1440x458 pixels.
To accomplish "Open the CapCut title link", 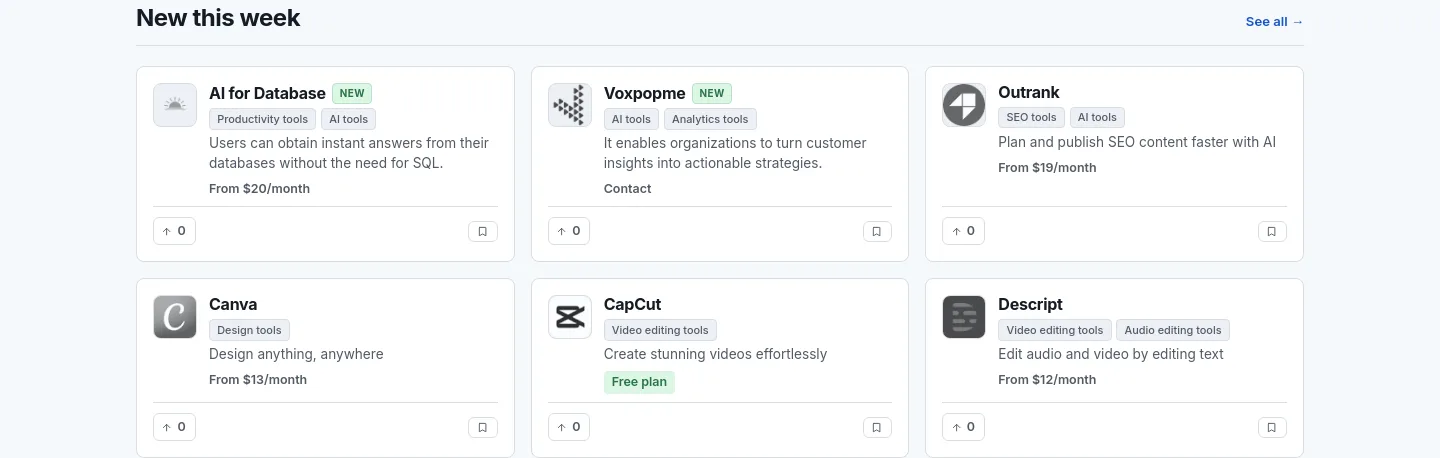I will pyautogui.click(x=633, y=304).
